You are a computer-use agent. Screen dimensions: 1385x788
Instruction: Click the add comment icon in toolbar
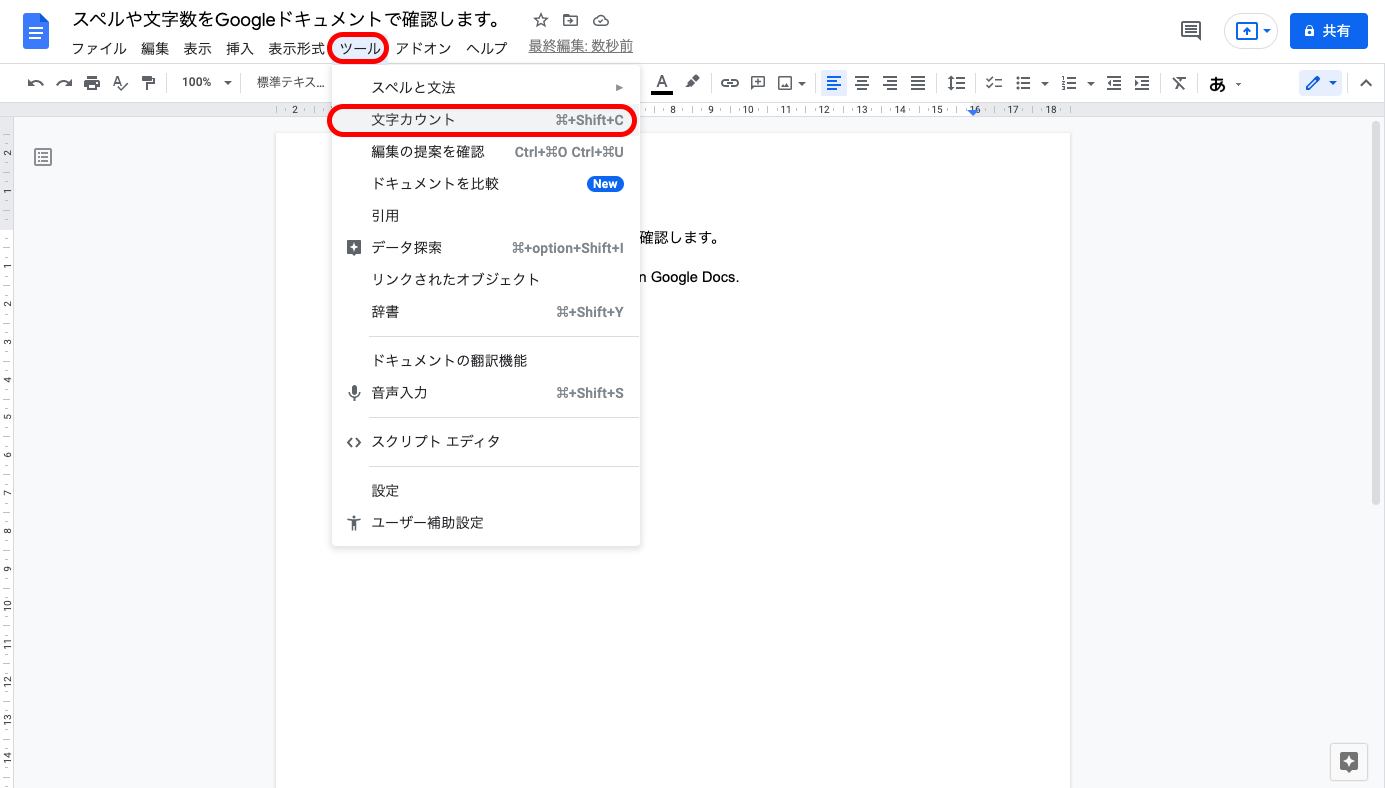point(758,83)
